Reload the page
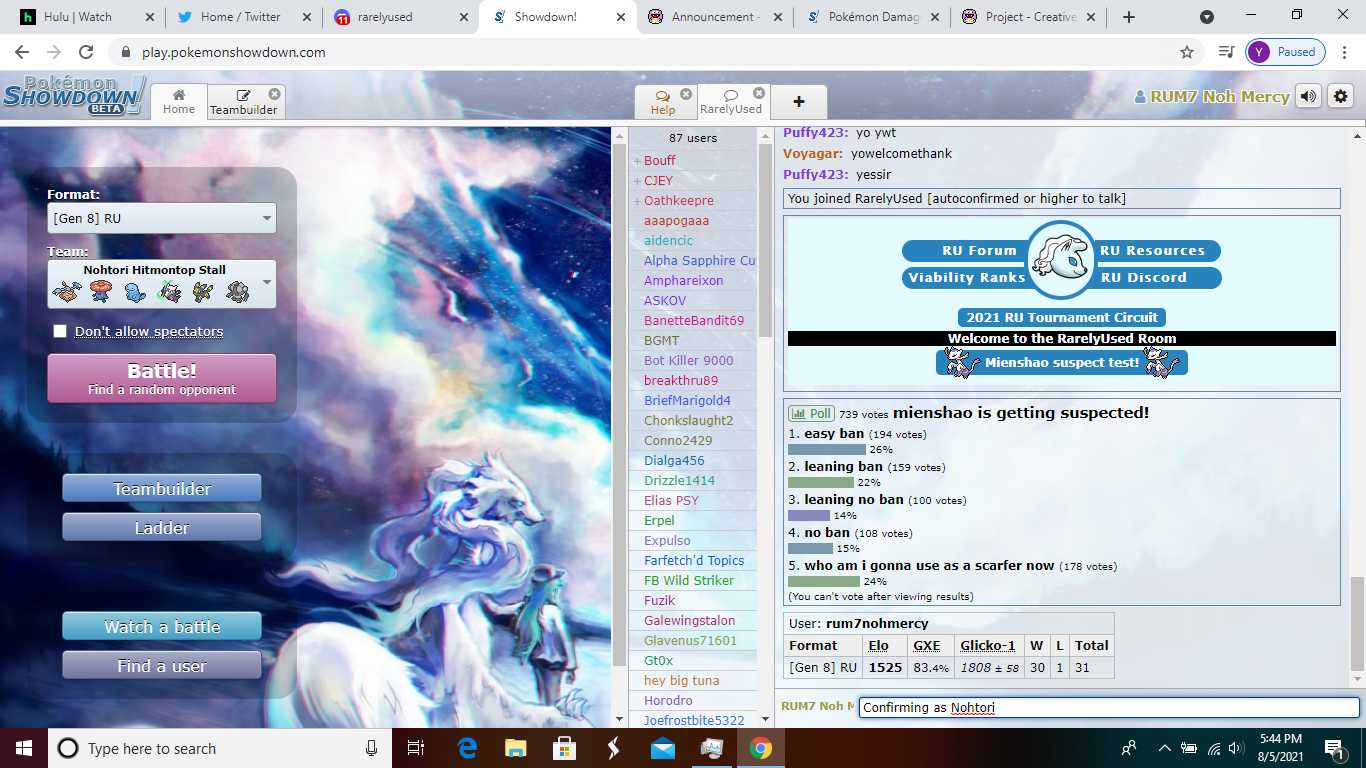 [x=86, y=52]
